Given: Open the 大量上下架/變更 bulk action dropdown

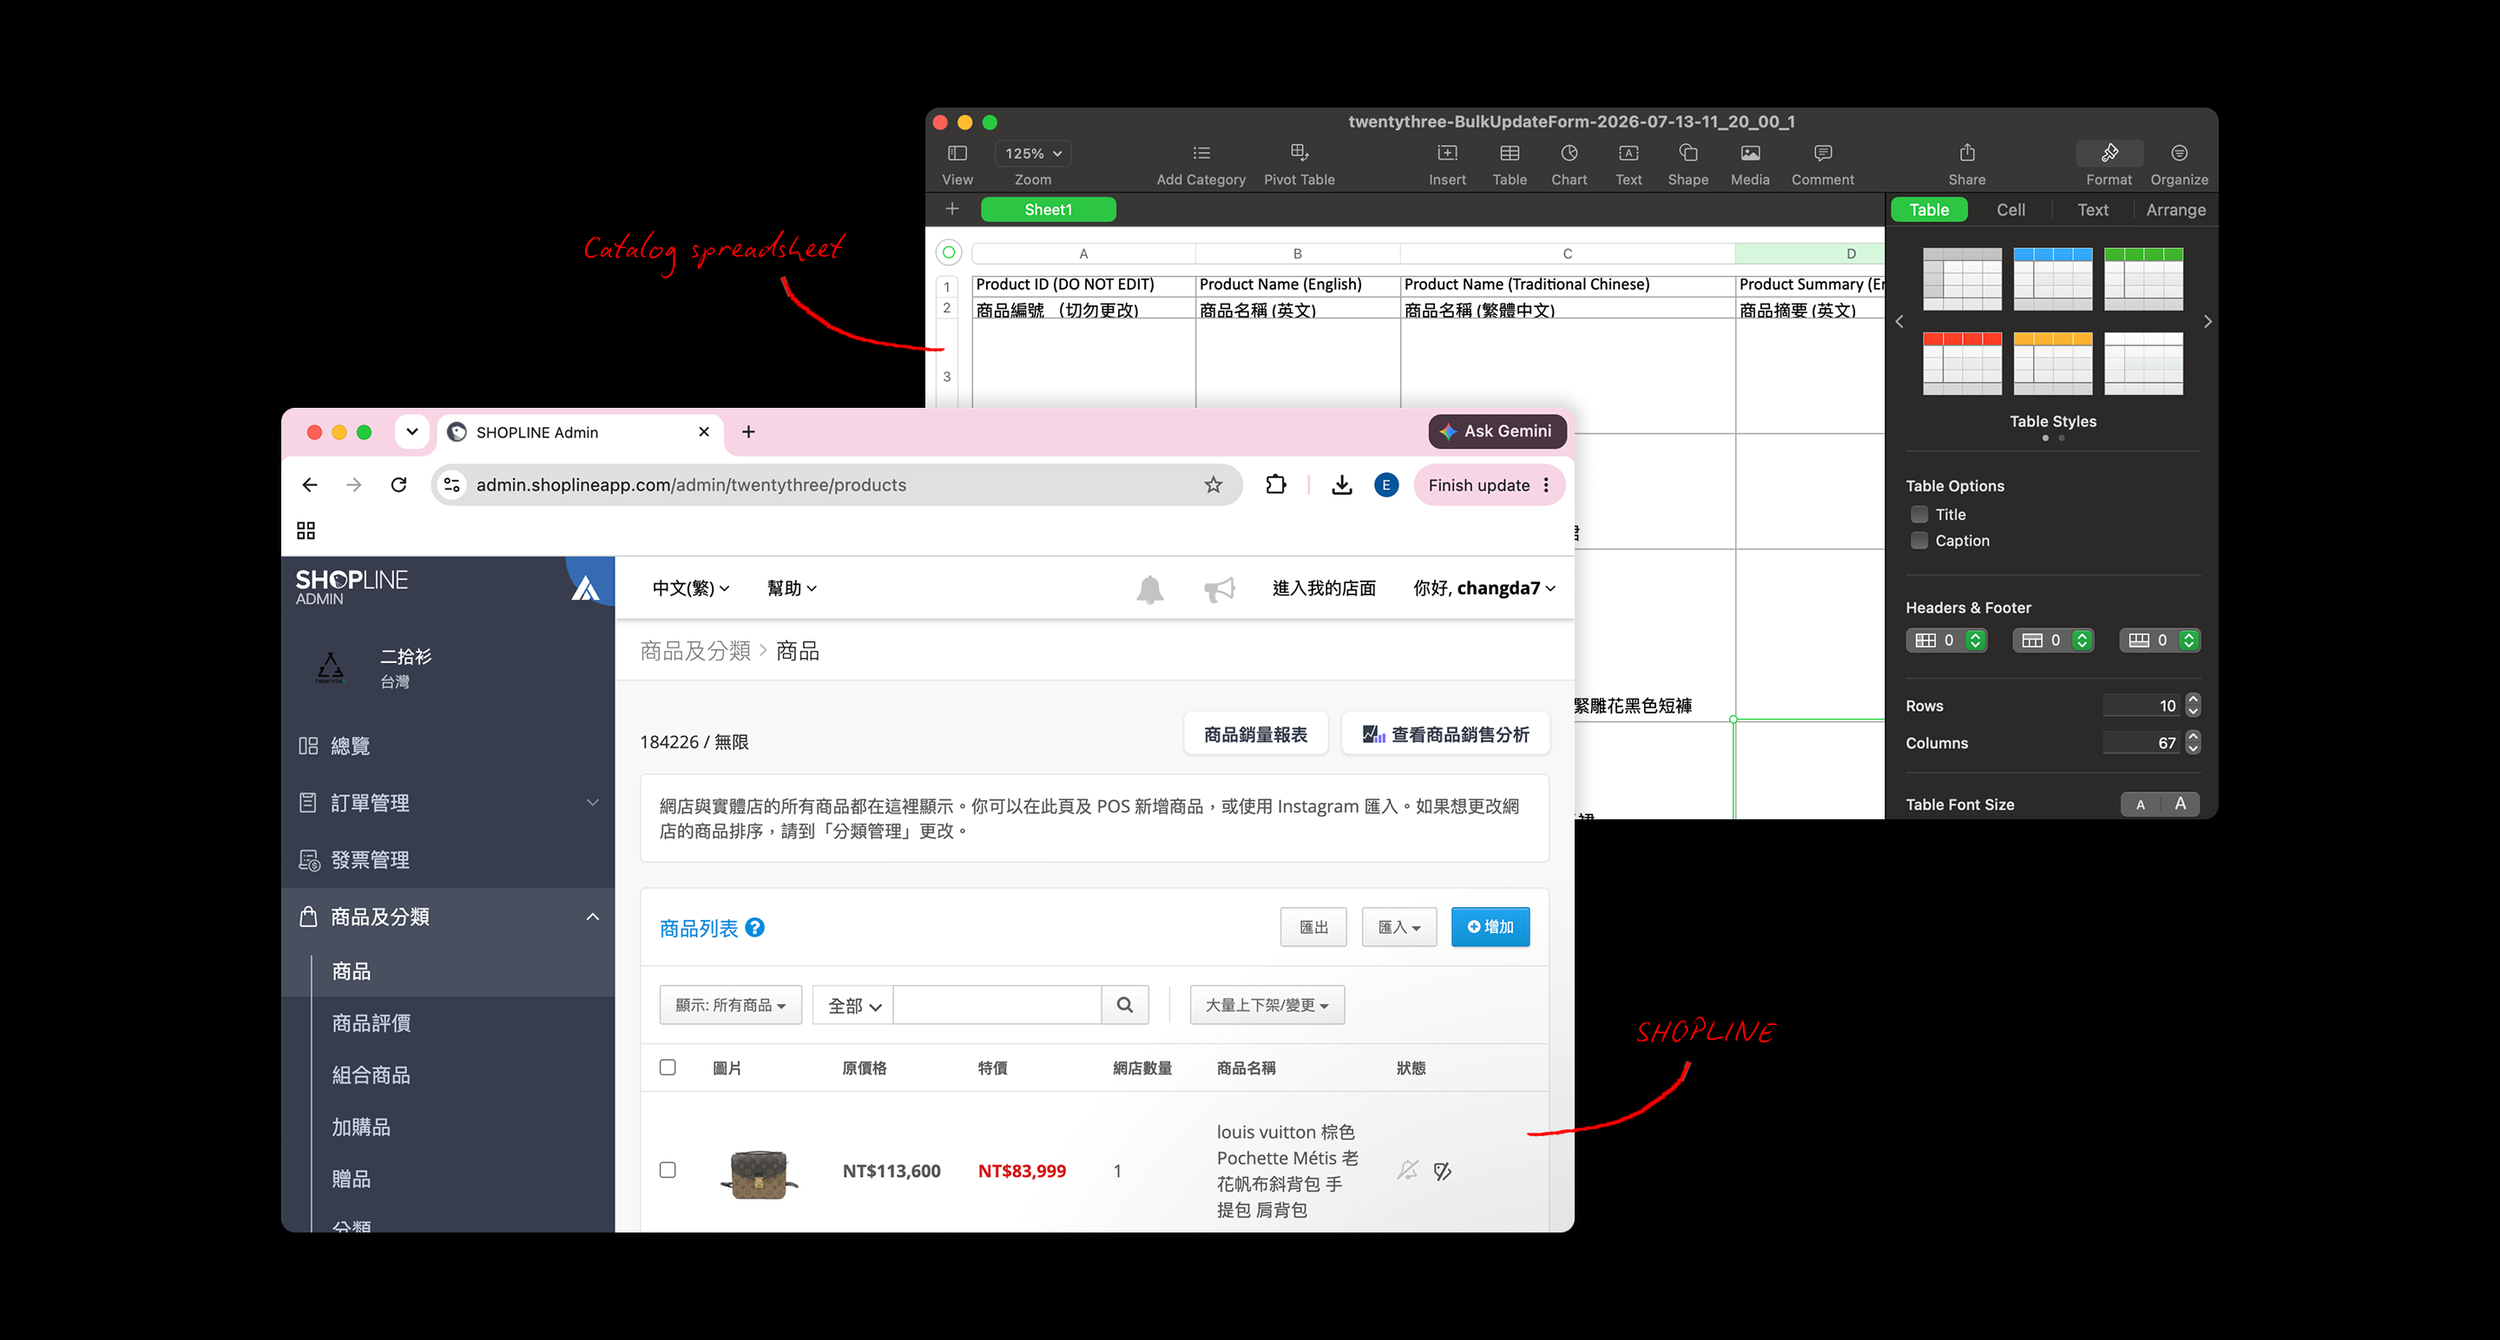Looking at the screenshot, I should pyautogui.click(x=1267, y=1005).
